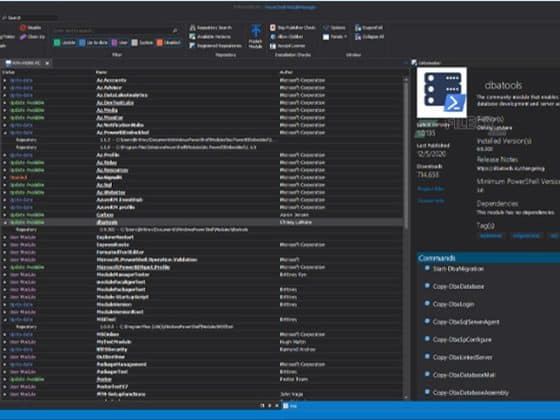The image size is (560, 420).
Task: Select the Az.Relay module name
Action: coord(106,162)
